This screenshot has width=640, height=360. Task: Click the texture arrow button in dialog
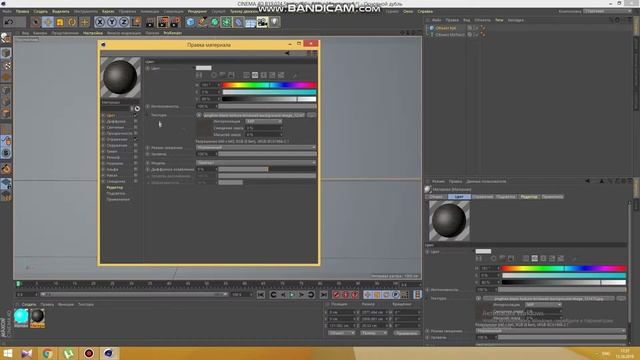[199, 115]
